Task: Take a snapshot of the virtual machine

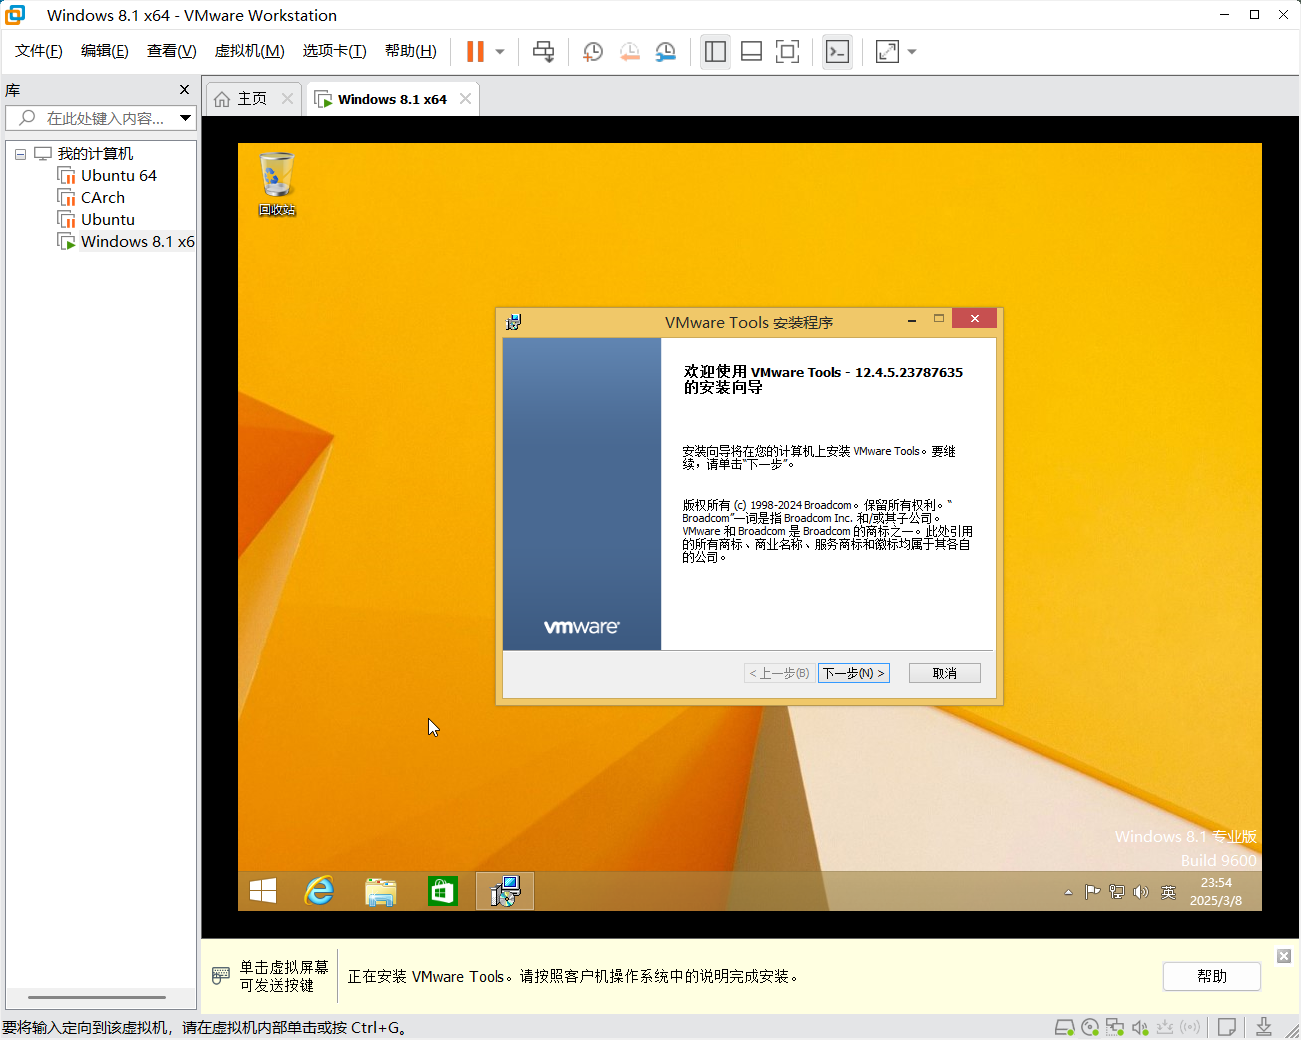Action: pyautogui.click(x=593, y=52)
